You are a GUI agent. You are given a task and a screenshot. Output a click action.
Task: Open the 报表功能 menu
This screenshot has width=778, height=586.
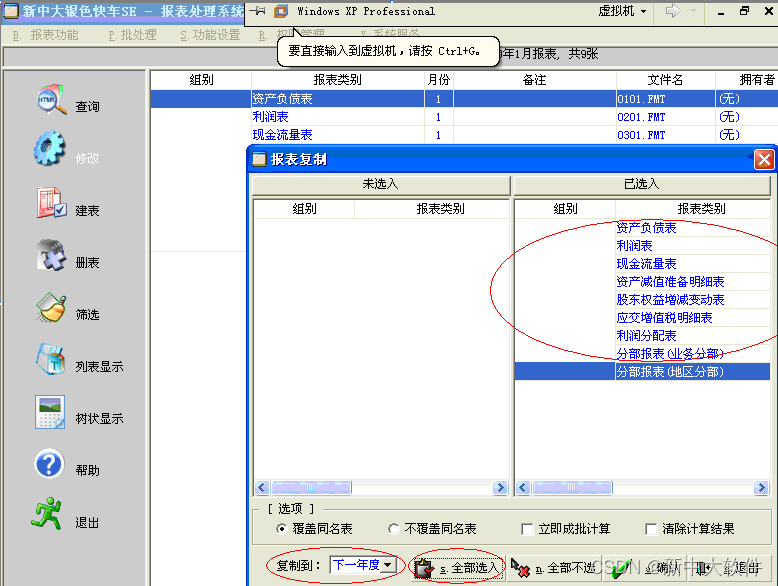click(46, 35)
